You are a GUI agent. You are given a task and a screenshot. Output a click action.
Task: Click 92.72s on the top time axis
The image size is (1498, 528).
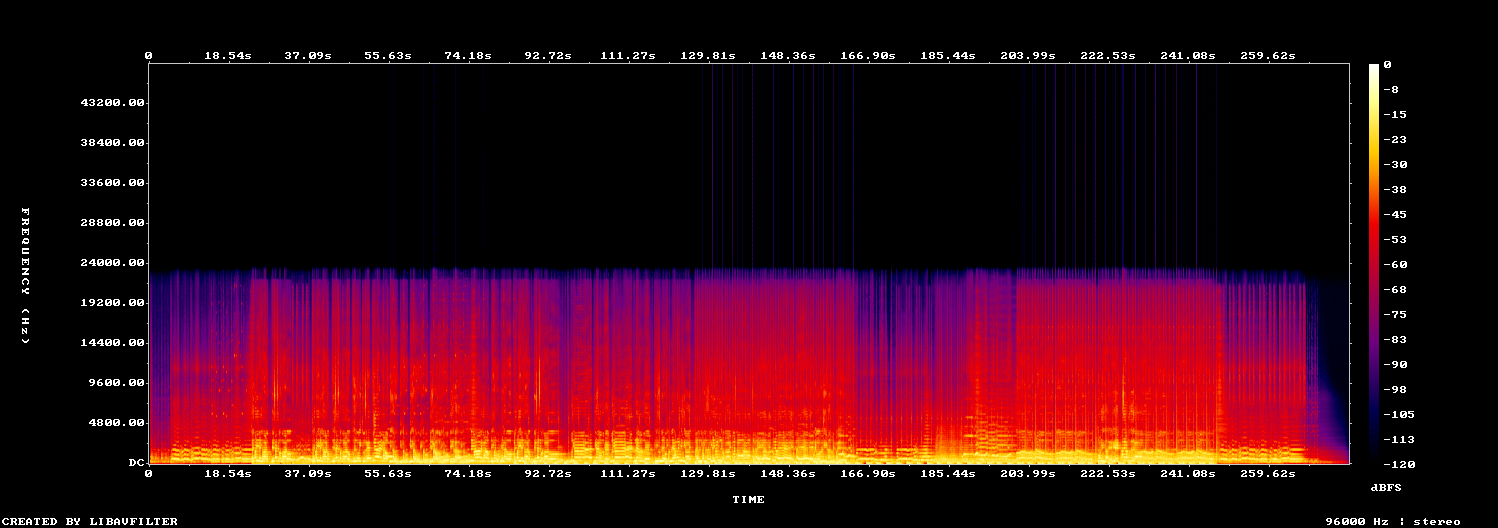pos(548,56)
